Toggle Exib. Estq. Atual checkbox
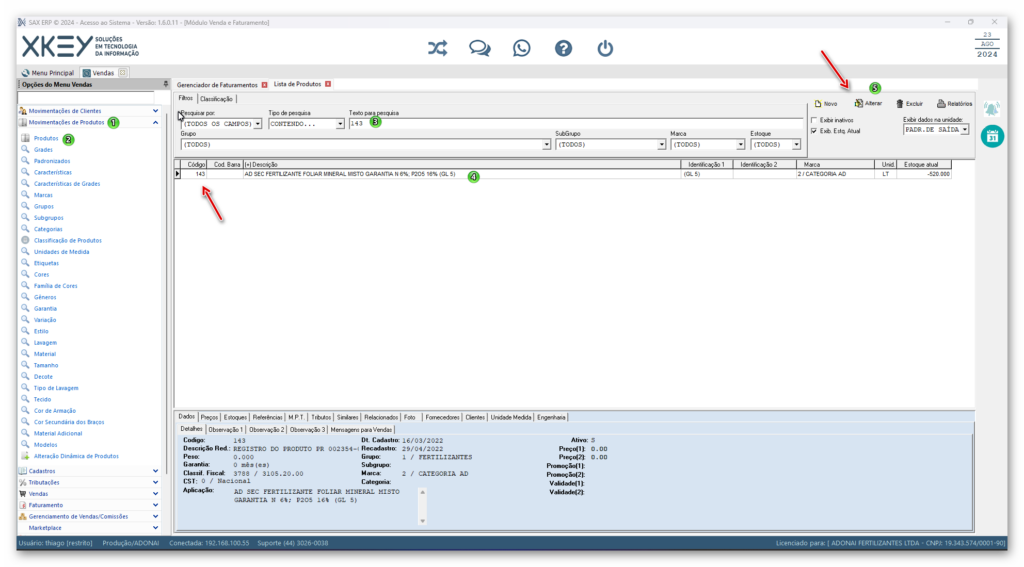 814,131
